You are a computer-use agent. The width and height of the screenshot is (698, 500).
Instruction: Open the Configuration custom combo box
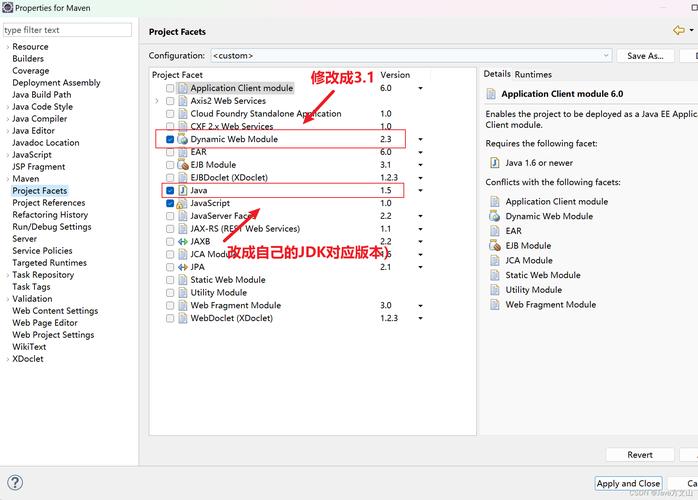411,56
